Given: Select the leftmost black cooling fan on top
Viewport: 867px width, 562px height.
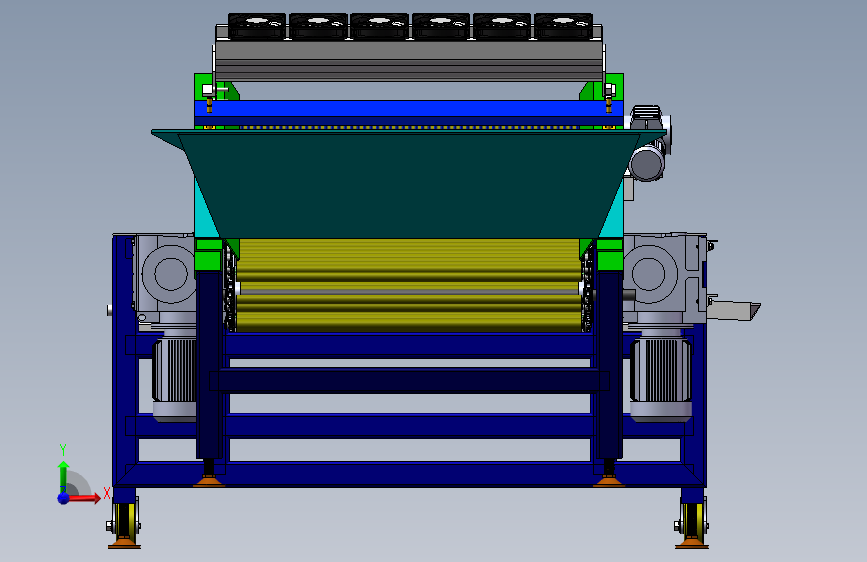Looking at the screenshot, I should click(257, 27).
